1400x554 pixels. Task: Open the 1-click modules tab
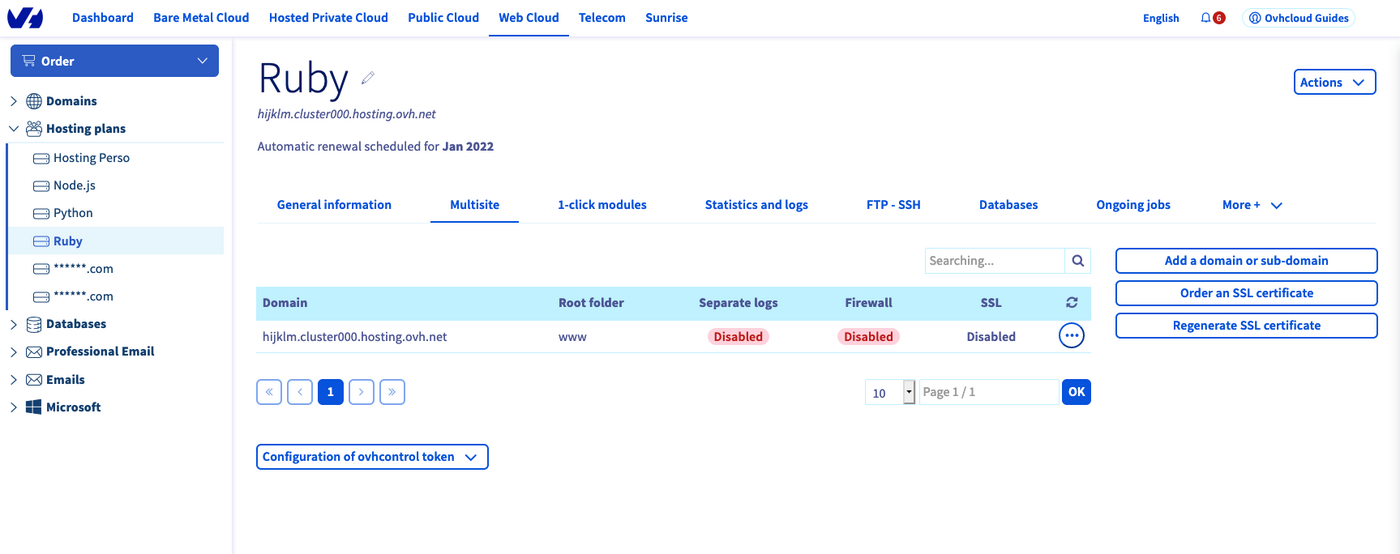602,205
